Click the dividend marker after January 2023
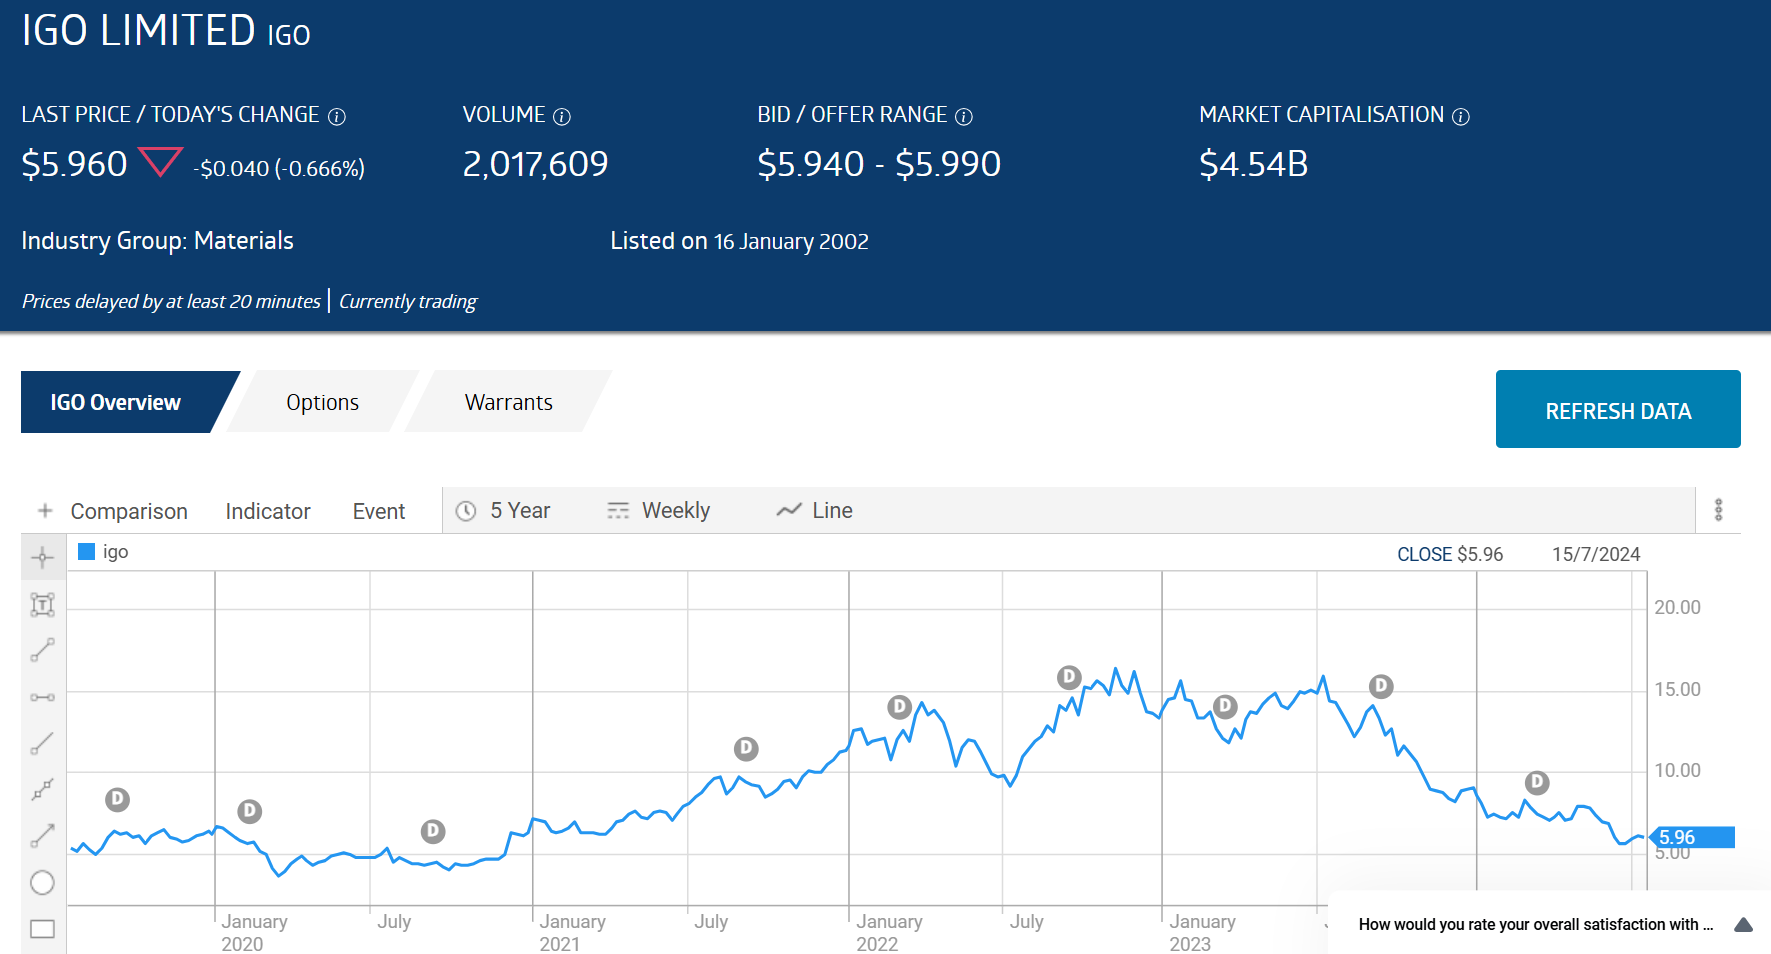 (1225, 706)
